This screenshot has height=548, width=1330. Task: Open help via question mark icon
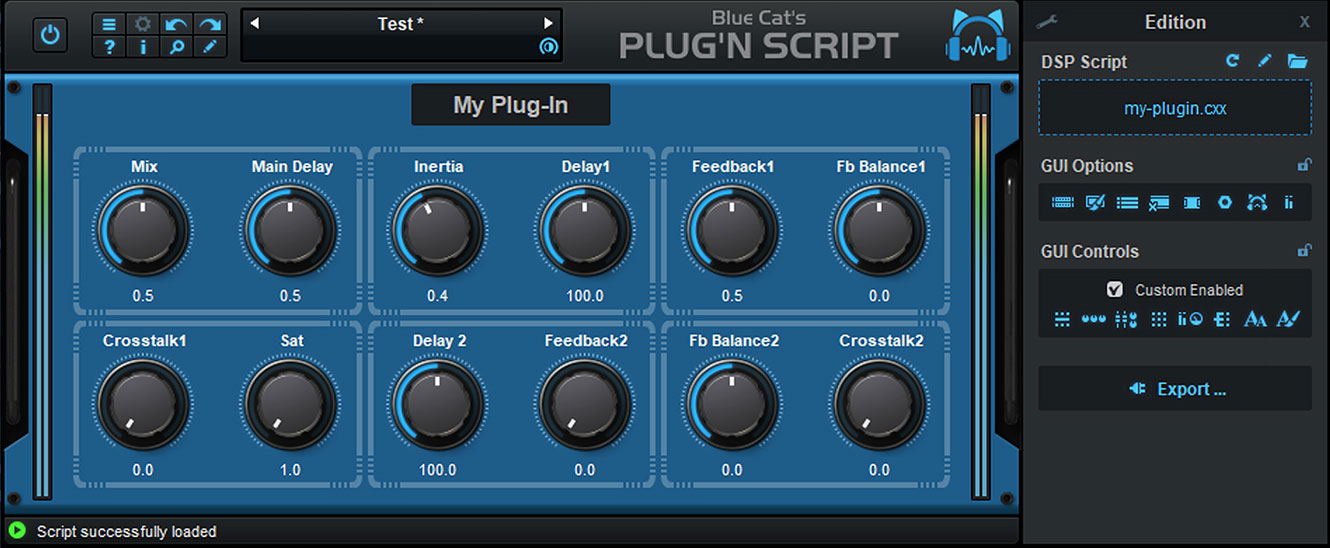pos(110,47)
